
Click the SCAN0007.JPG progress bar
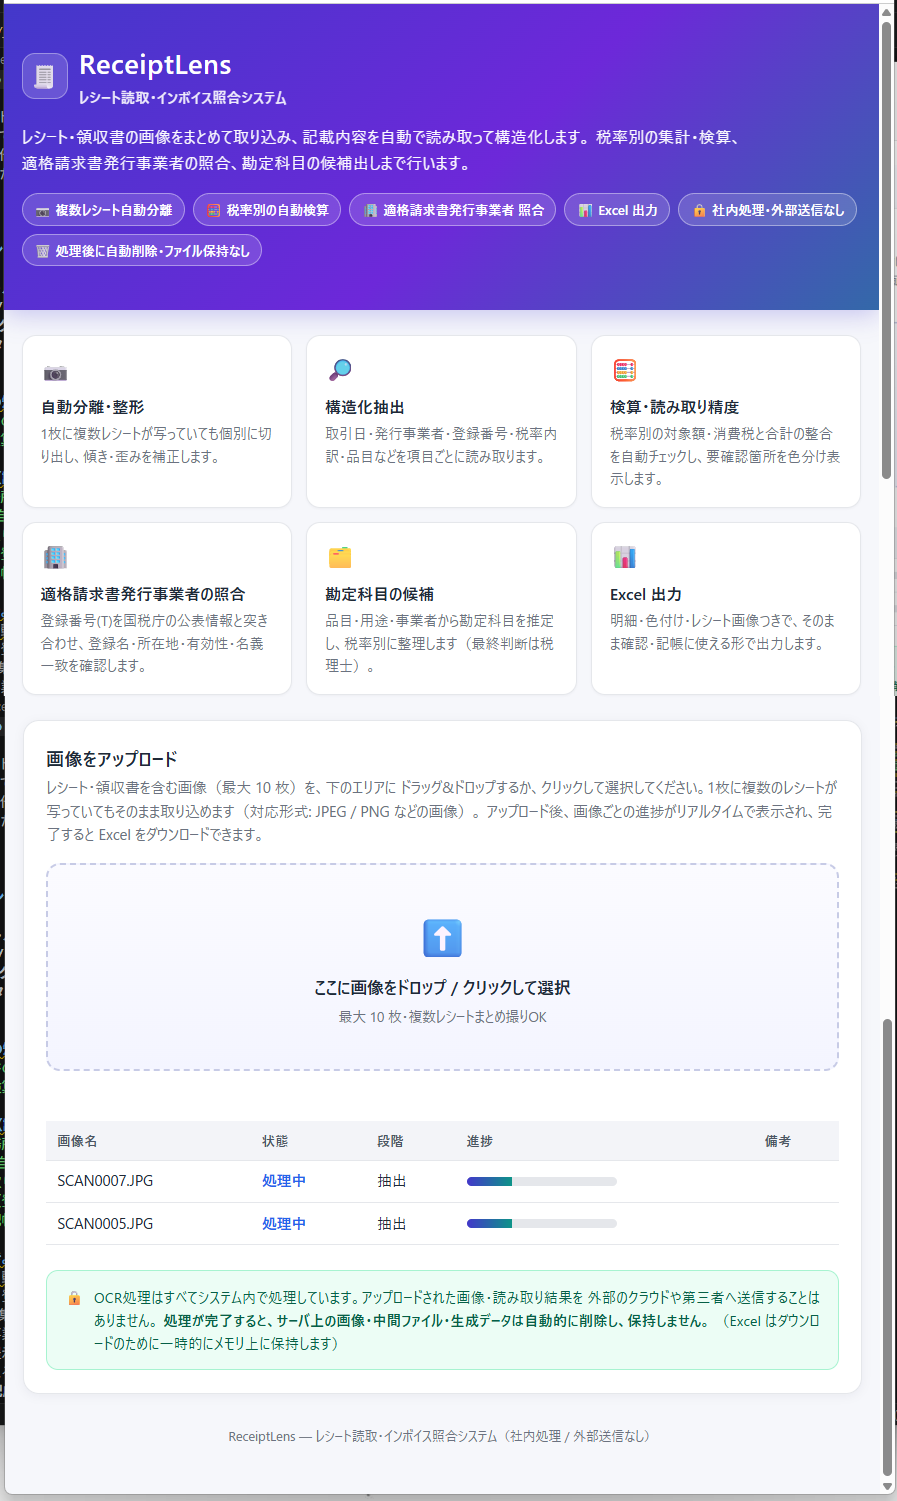tap(542, 1181)
